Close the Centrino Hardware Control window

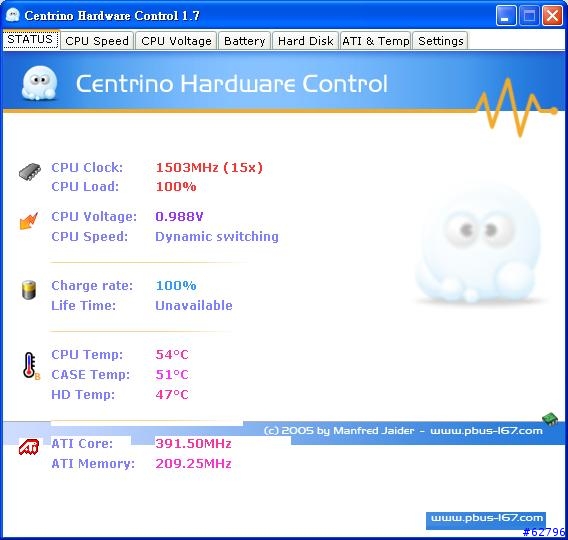(552, 16)
